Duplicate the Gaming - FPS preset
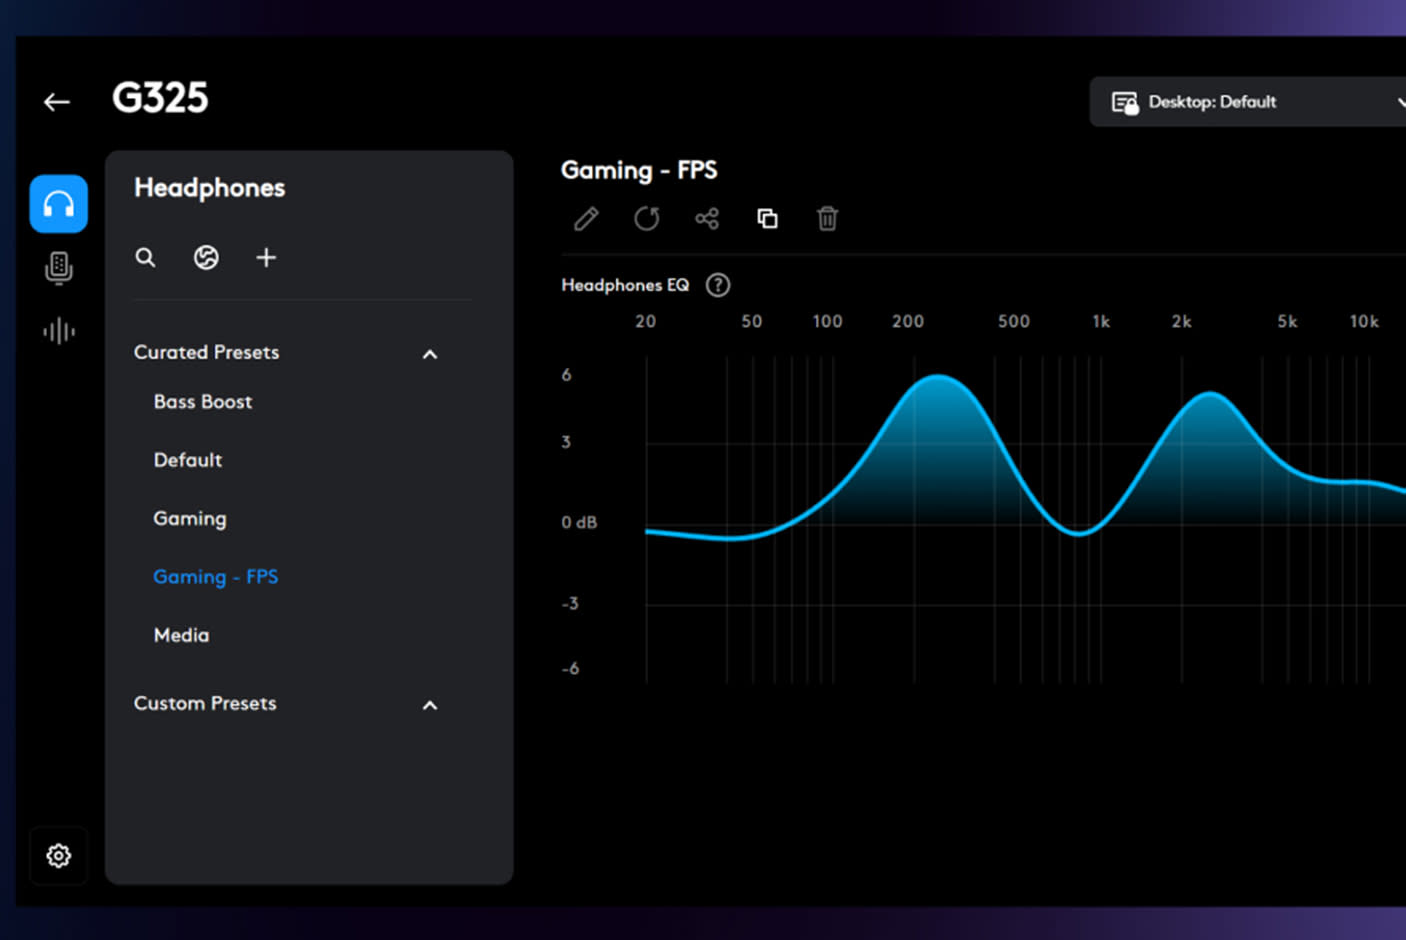1406x940 pixels. [767, 219]
